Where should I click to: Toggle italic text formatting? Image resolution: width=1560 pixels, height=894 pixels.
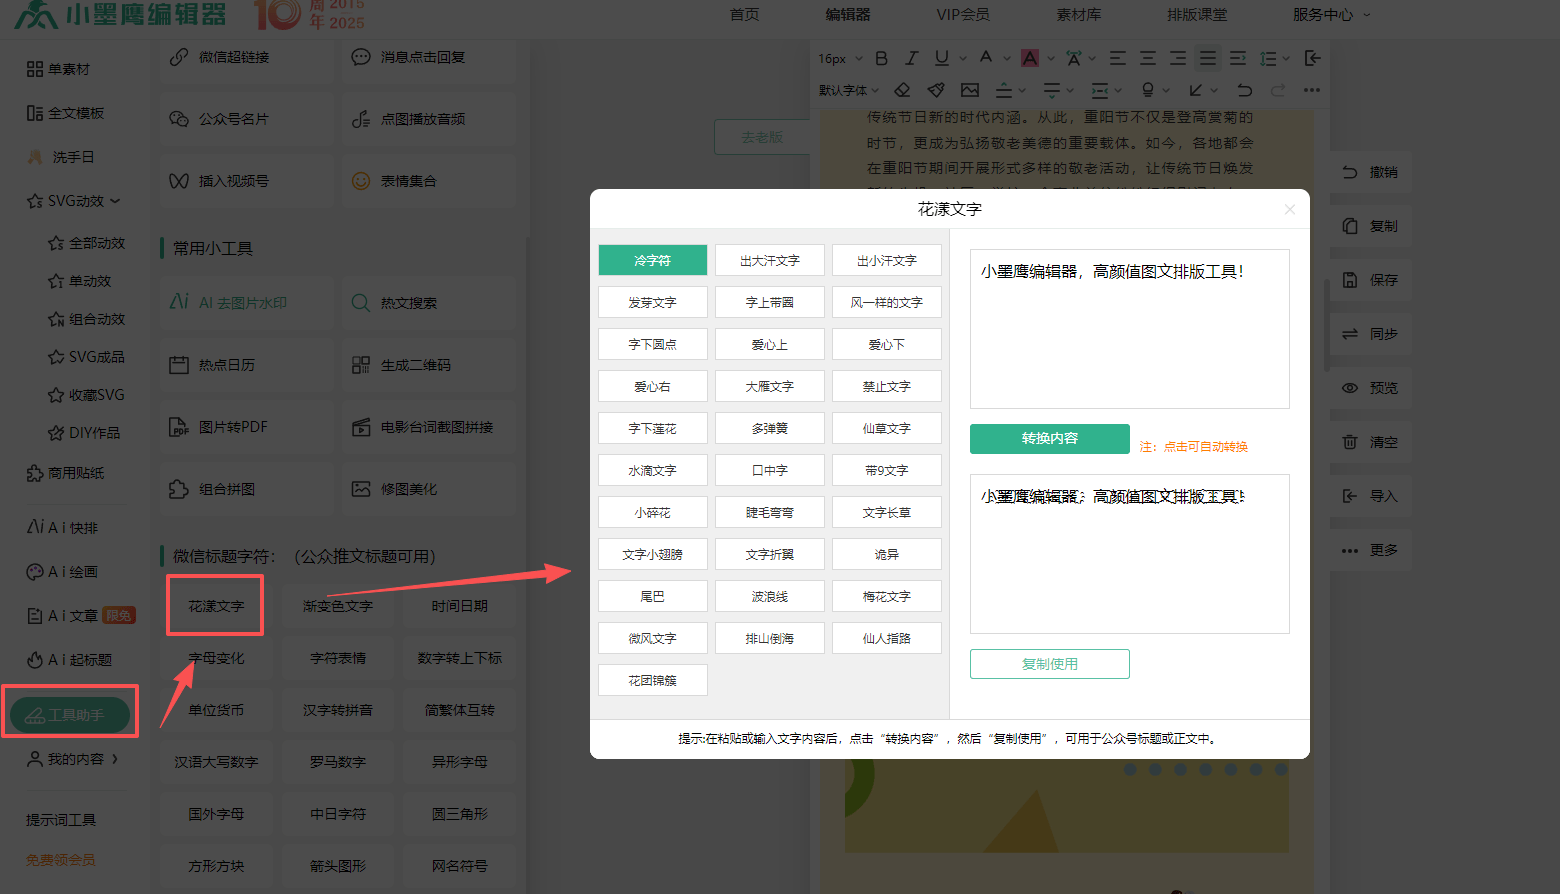tap(911, 59)
